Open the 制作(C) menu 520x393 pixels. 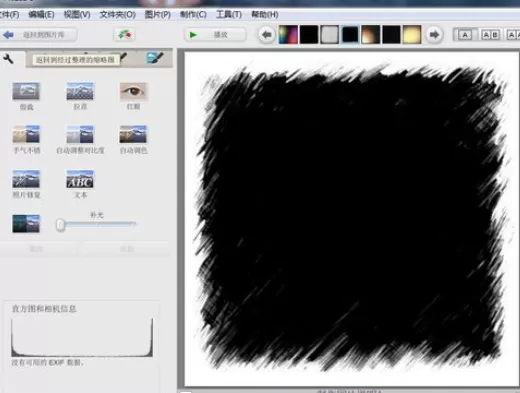coord(193,15)
